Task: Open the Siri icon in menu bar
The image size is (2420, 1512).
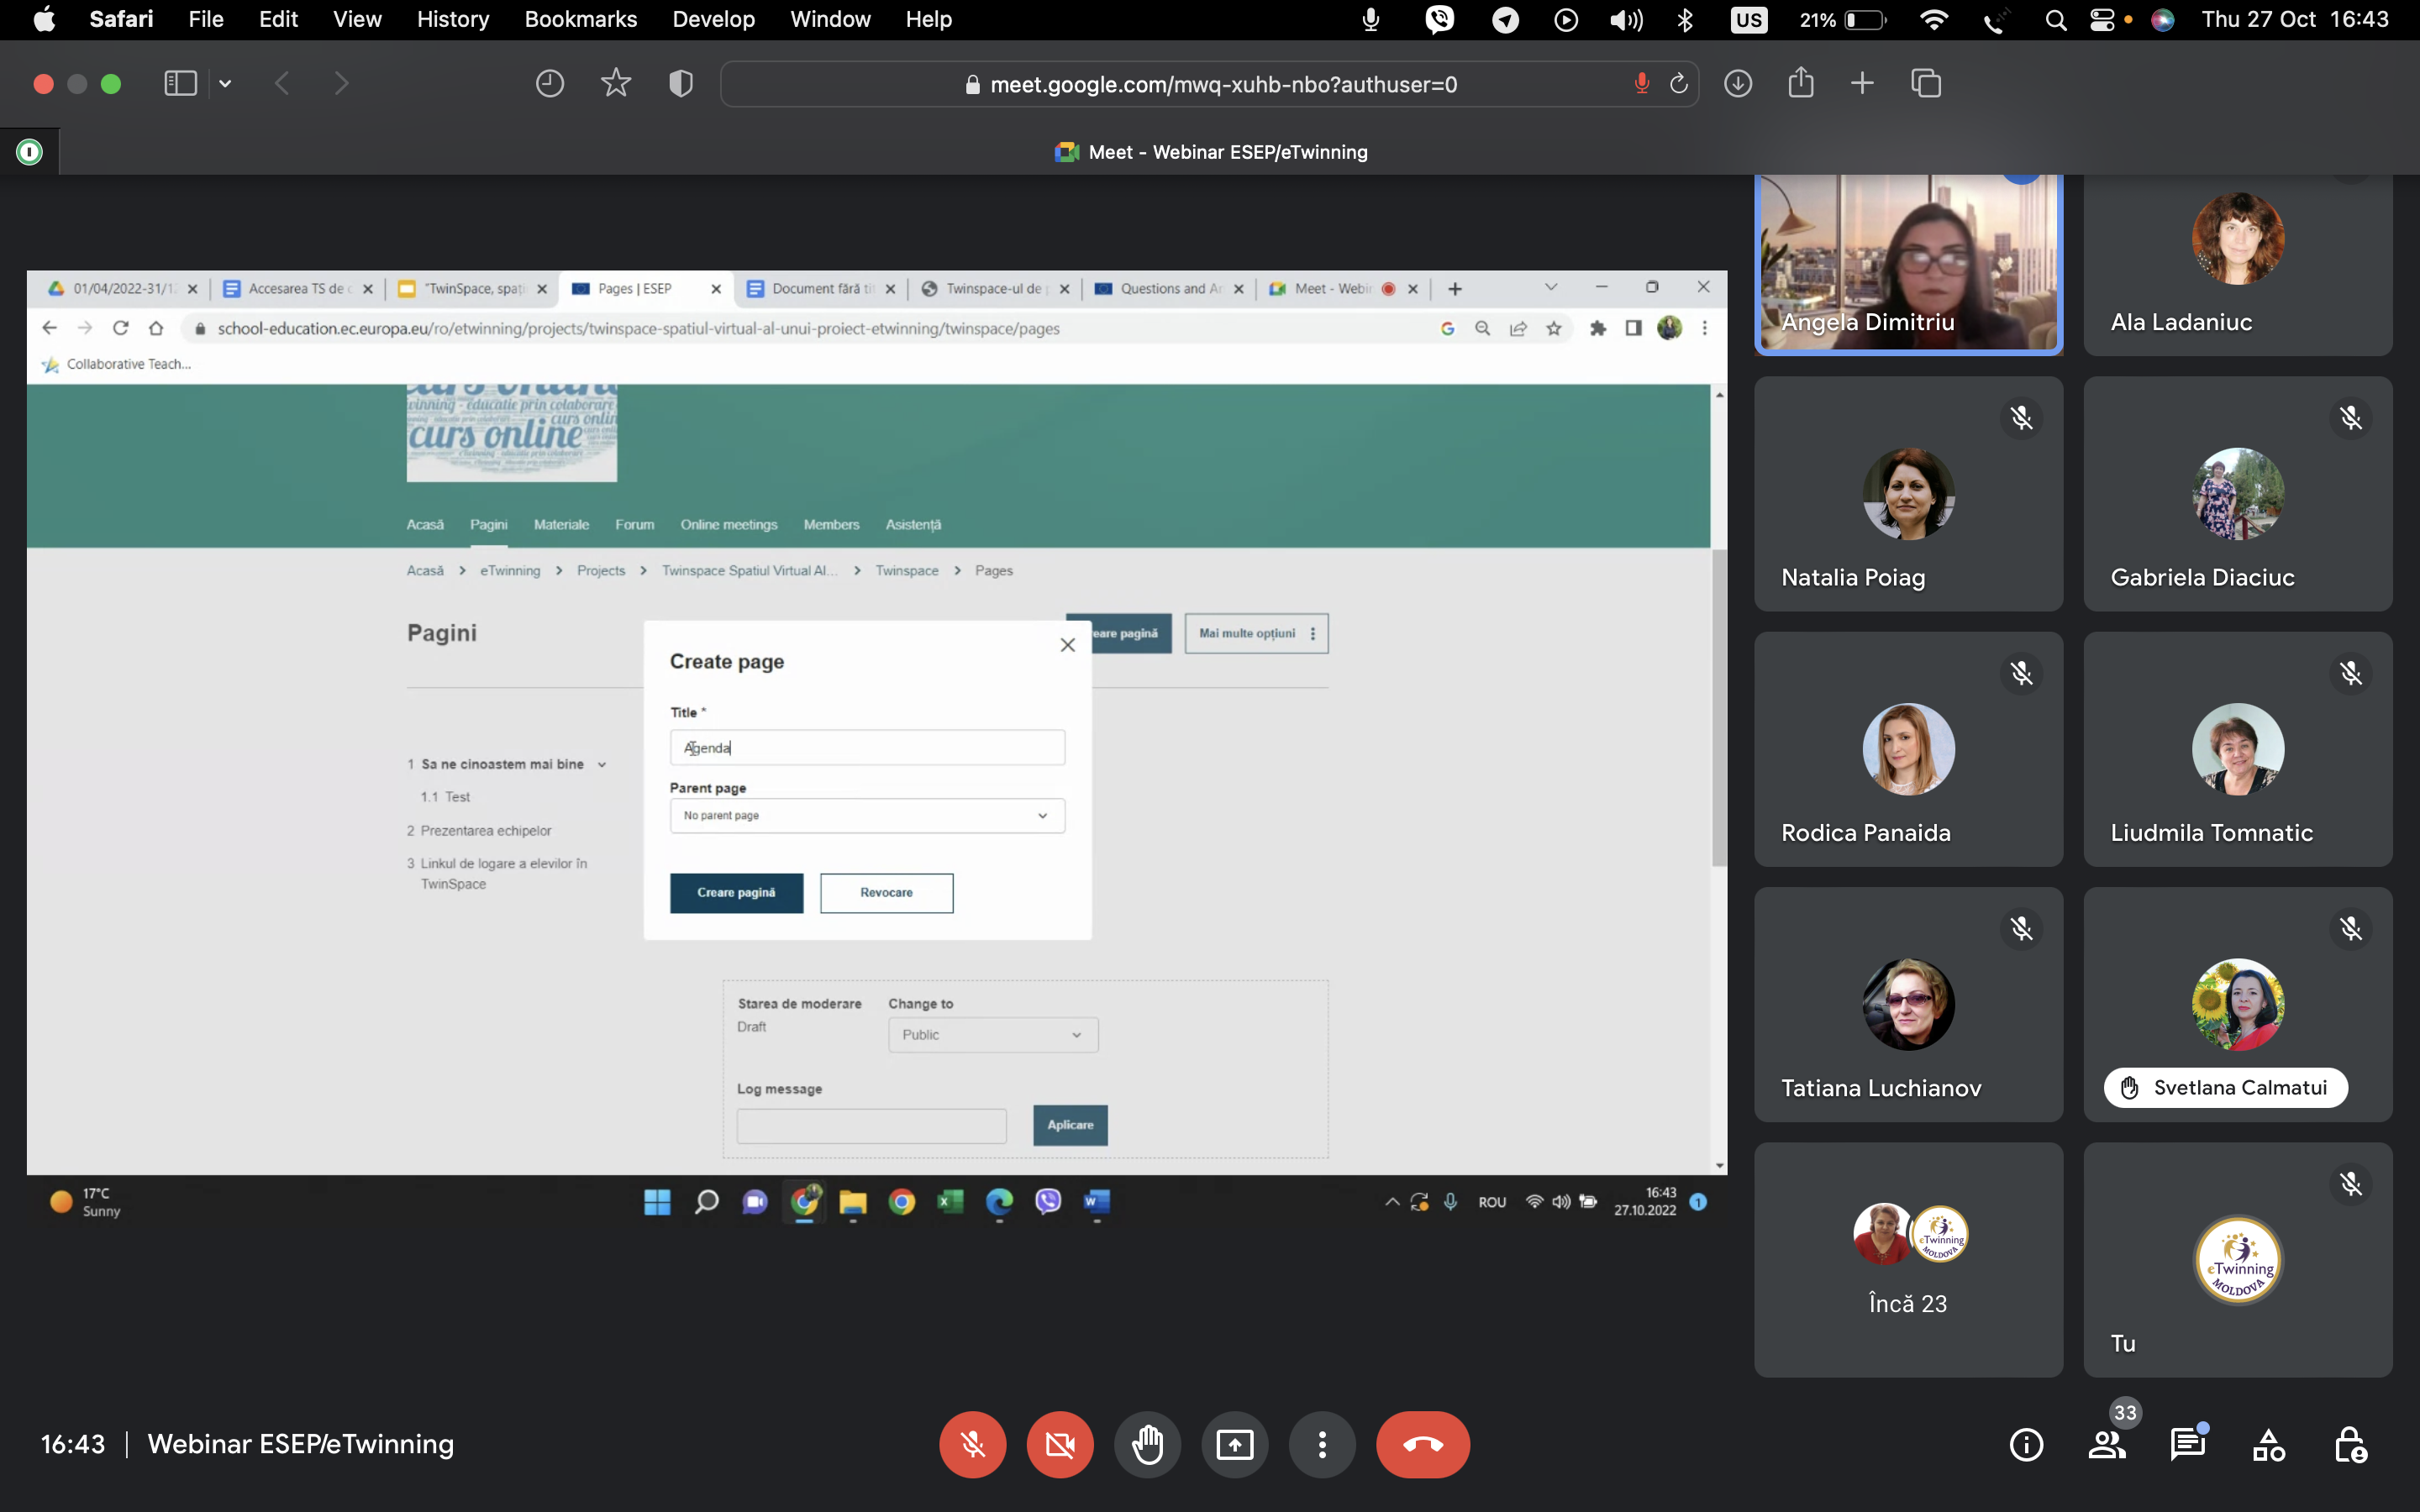Action: [2162, 20]
